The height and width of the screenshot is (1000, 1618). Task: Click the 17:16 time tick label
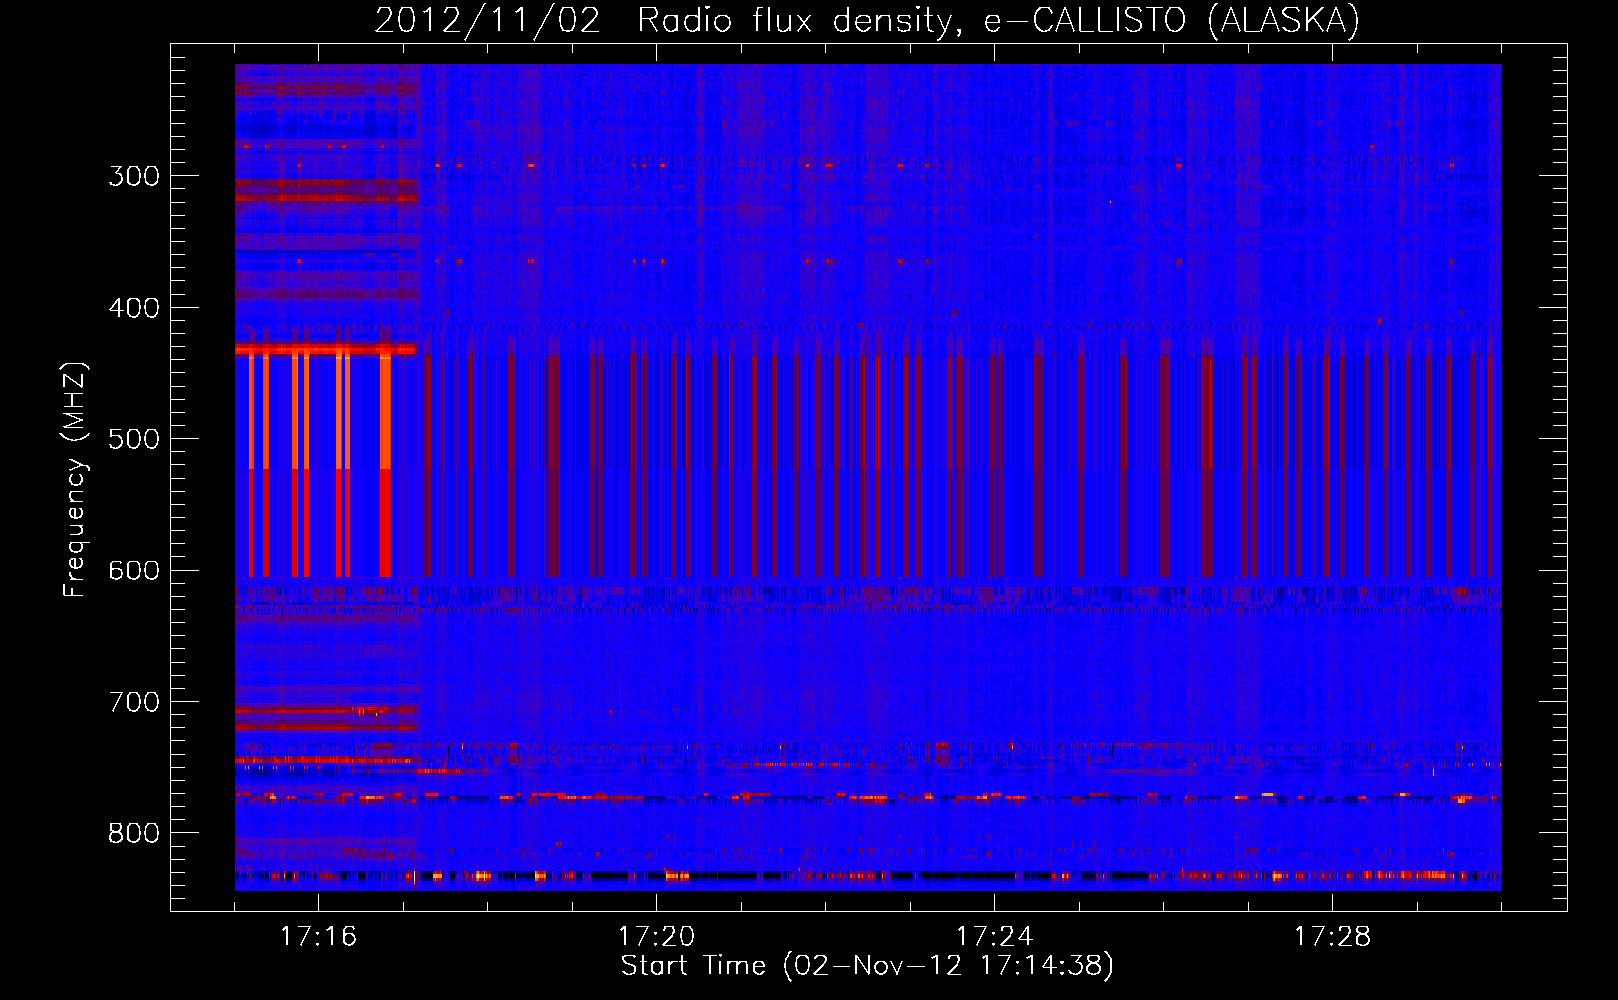[318, 937]
